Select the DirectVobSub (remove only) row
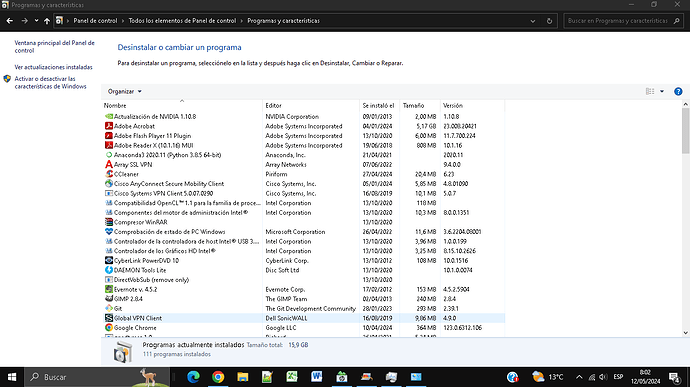This screenshot has width=690, height=387. point(304,280)
